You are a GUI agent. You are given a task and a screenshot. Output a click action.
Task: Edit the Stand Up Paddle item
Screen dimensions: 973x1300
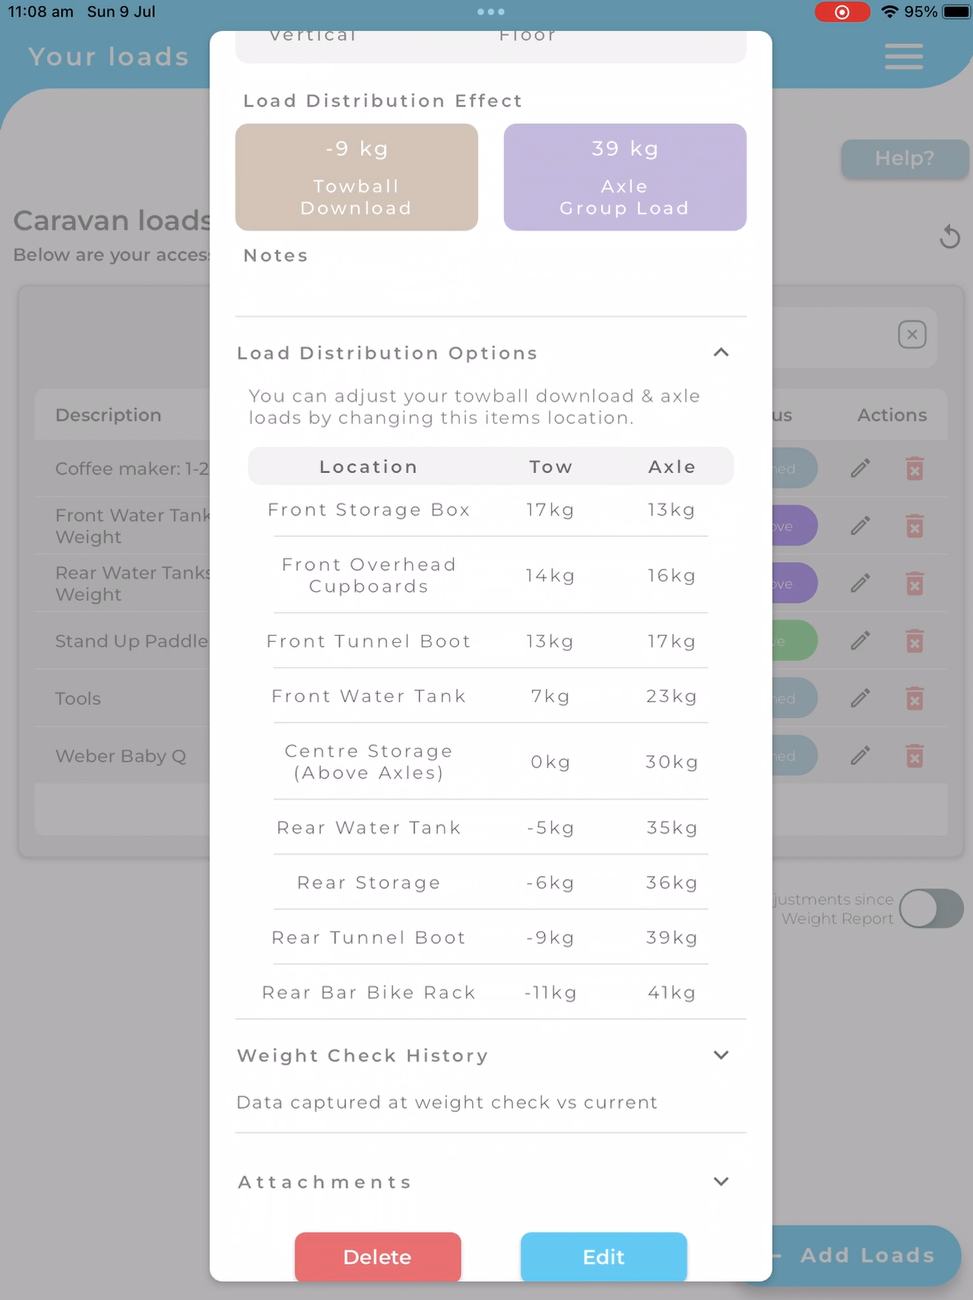point(859,640)
